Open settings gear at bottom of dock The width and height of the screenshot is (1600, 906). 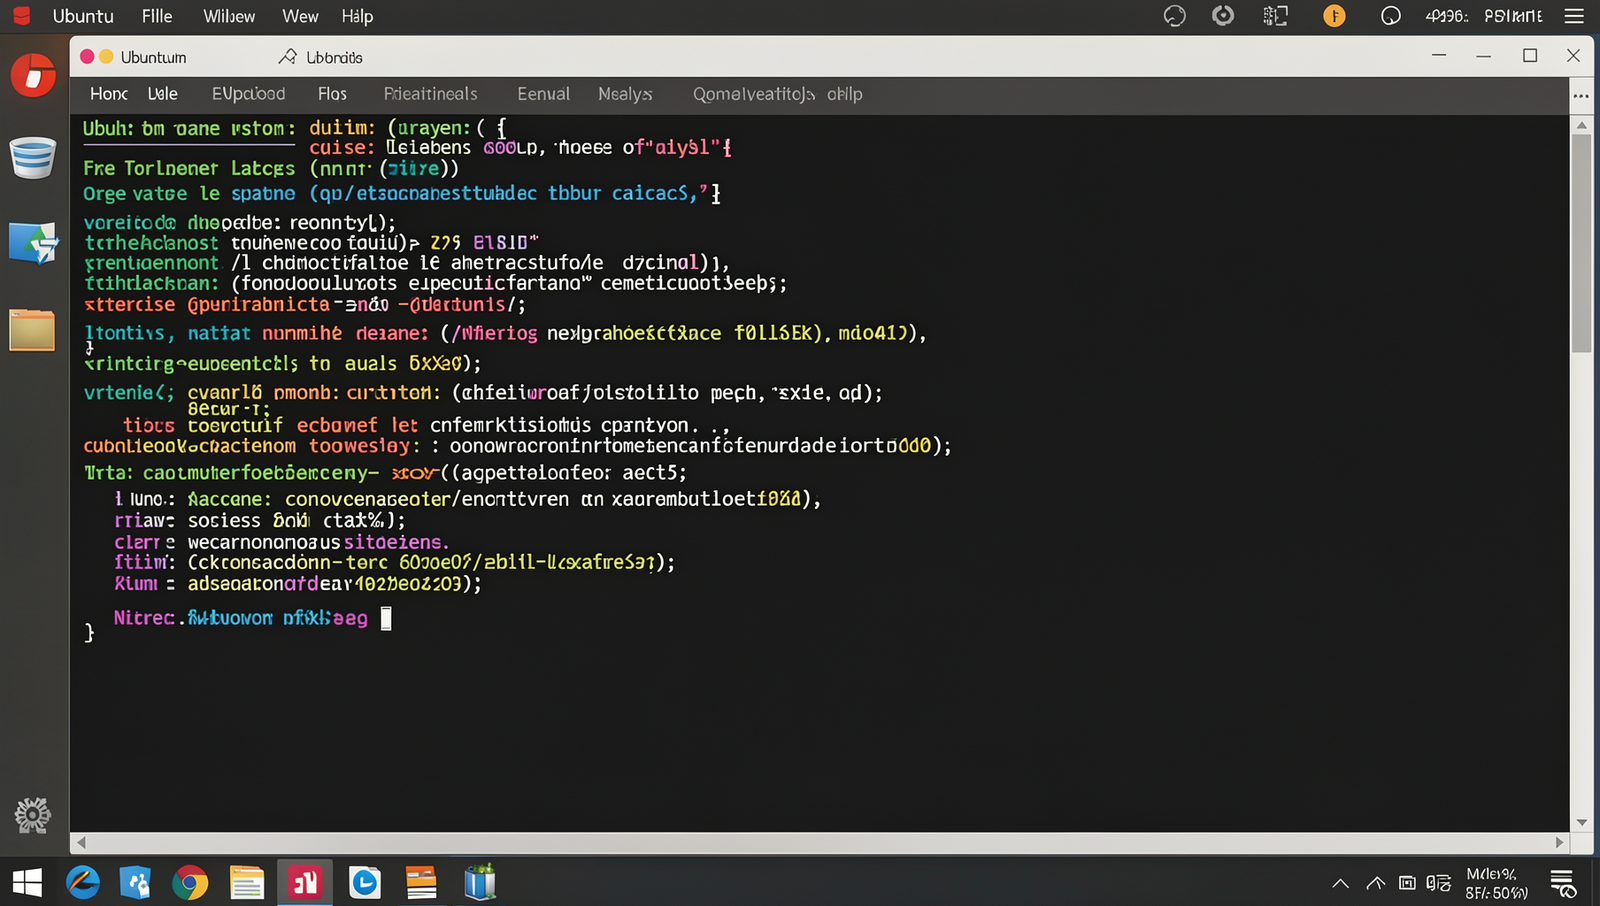tap(32, 816)
